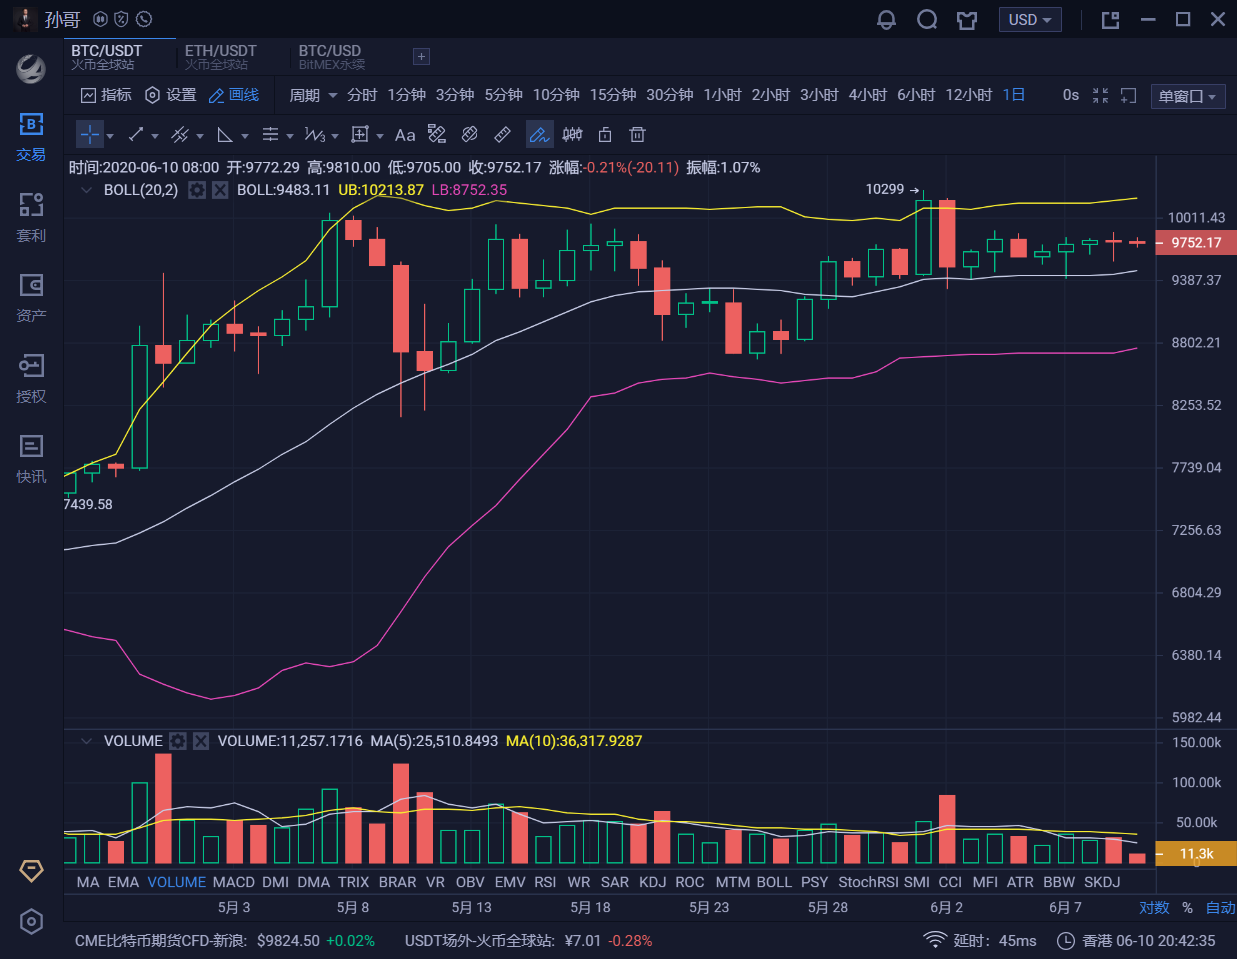
Task: Expand the 周期 period dropdown
Action: pyautogui.click(x=313, y=95)
